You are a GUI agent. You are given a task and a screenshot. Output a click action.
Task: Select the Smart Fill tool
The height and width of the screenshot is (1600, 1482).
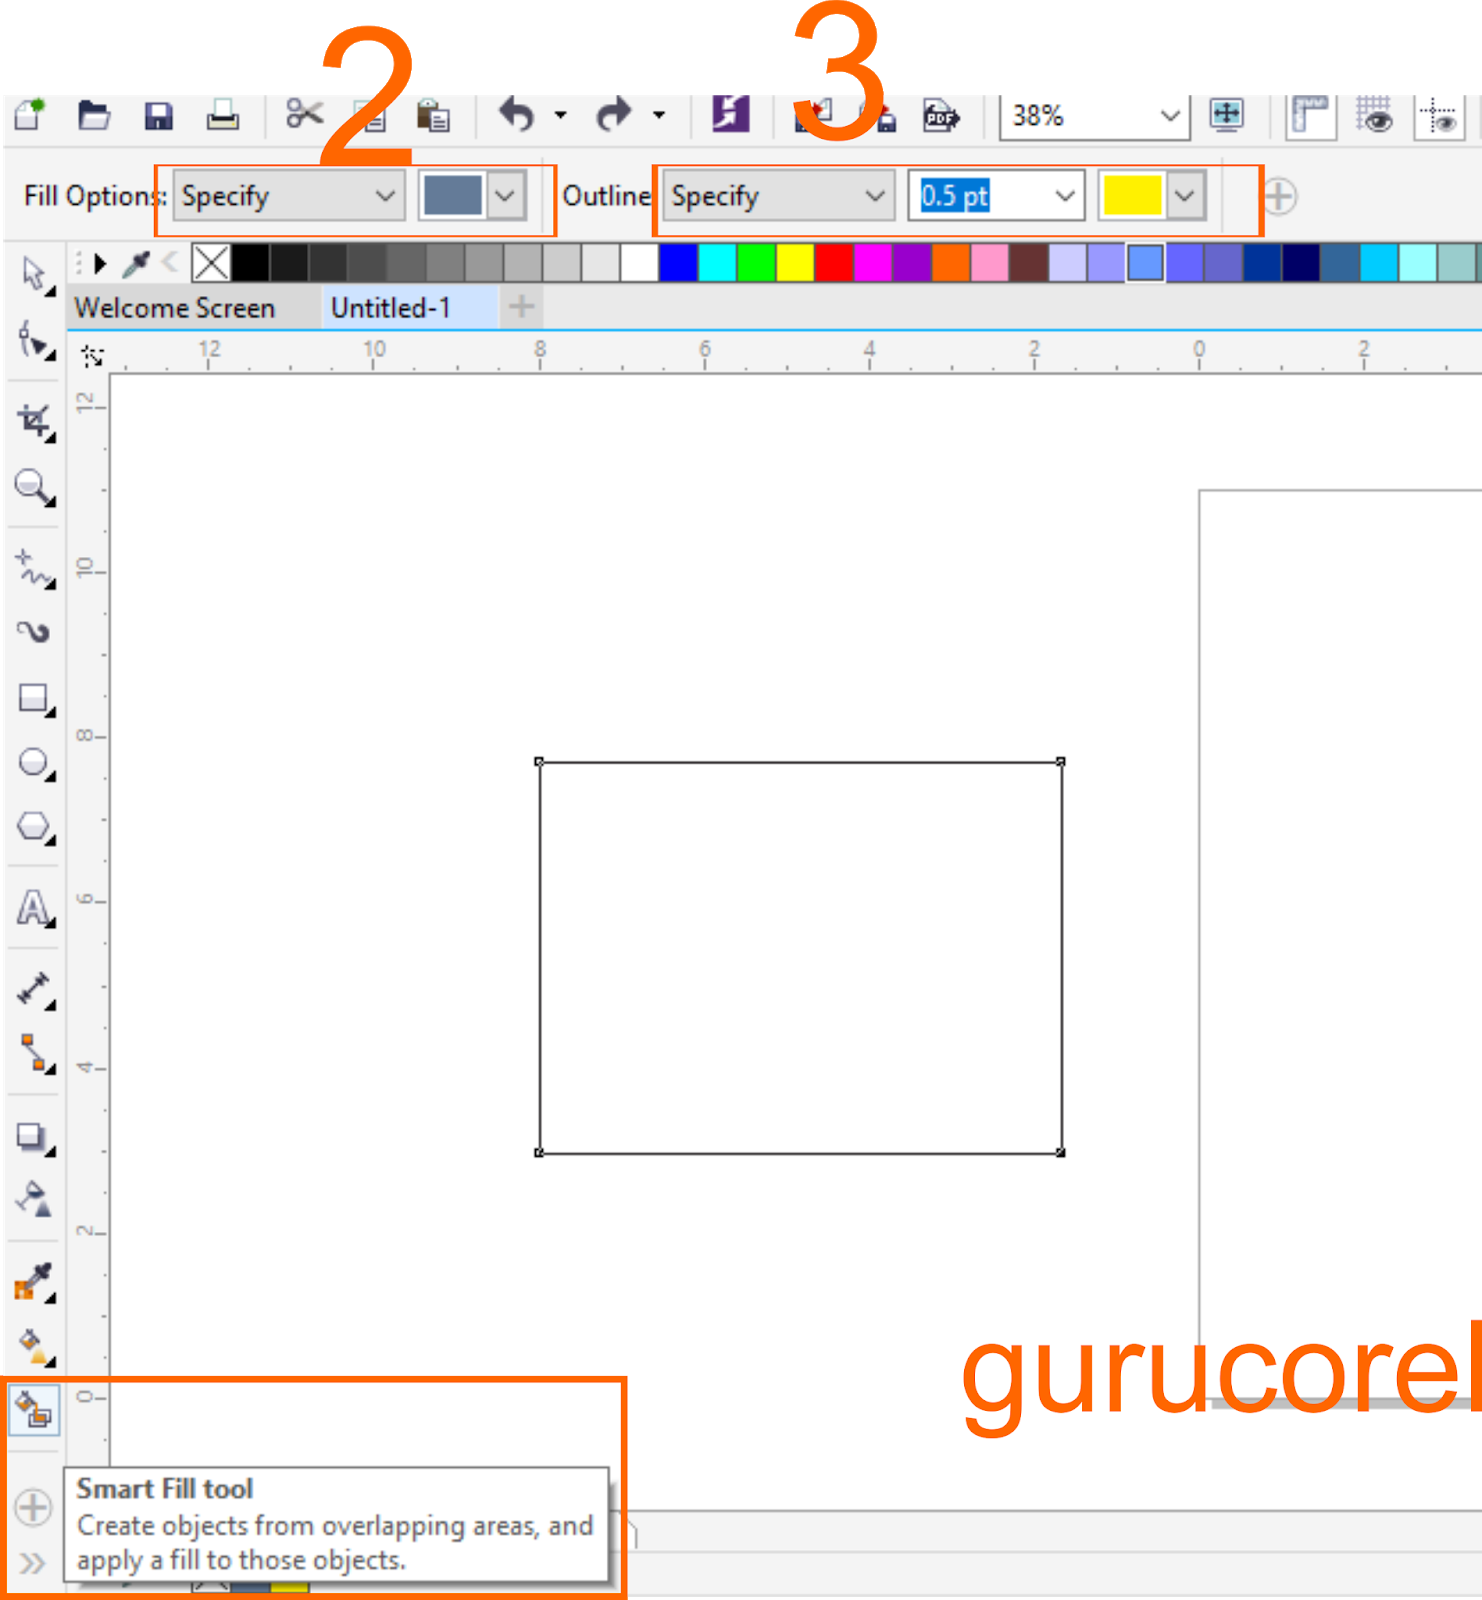(x=34, y=1410)
